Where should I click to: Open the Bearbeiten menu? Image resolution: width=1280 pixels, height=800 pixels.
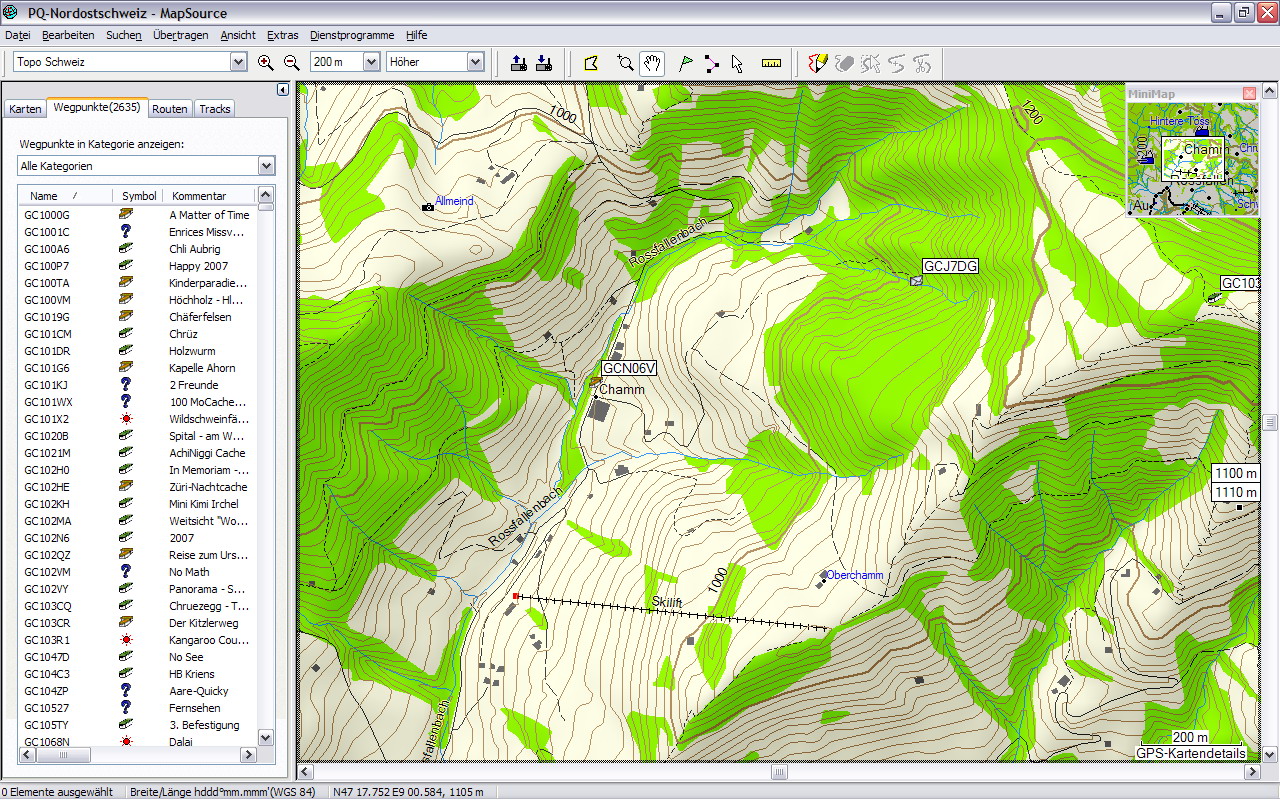tap(68, 35)
